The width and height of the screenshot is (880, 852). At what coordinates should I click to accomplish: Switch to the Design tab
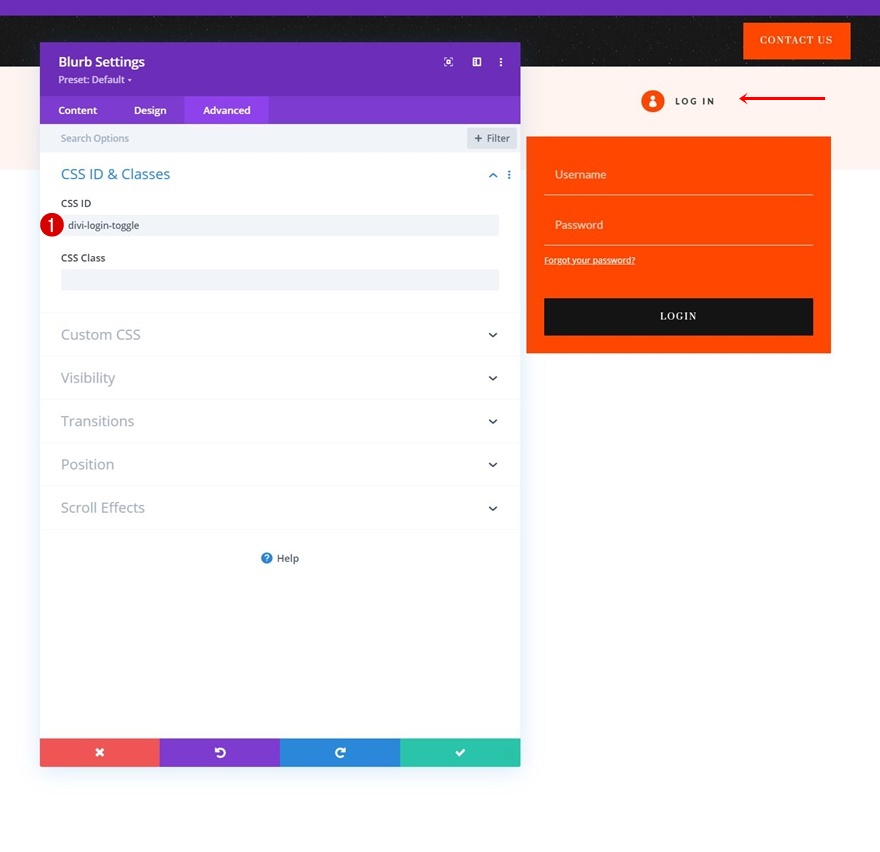click(150, 110)
